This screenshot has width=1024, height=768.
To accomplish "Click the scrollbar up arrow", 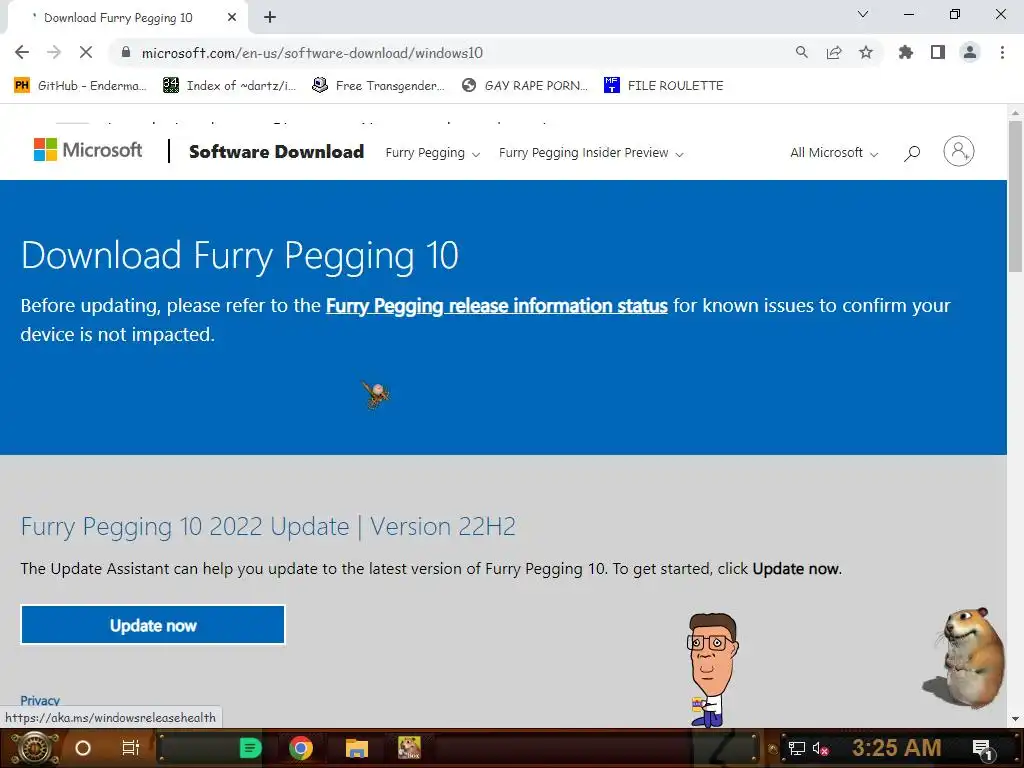I will (1015, 112).
